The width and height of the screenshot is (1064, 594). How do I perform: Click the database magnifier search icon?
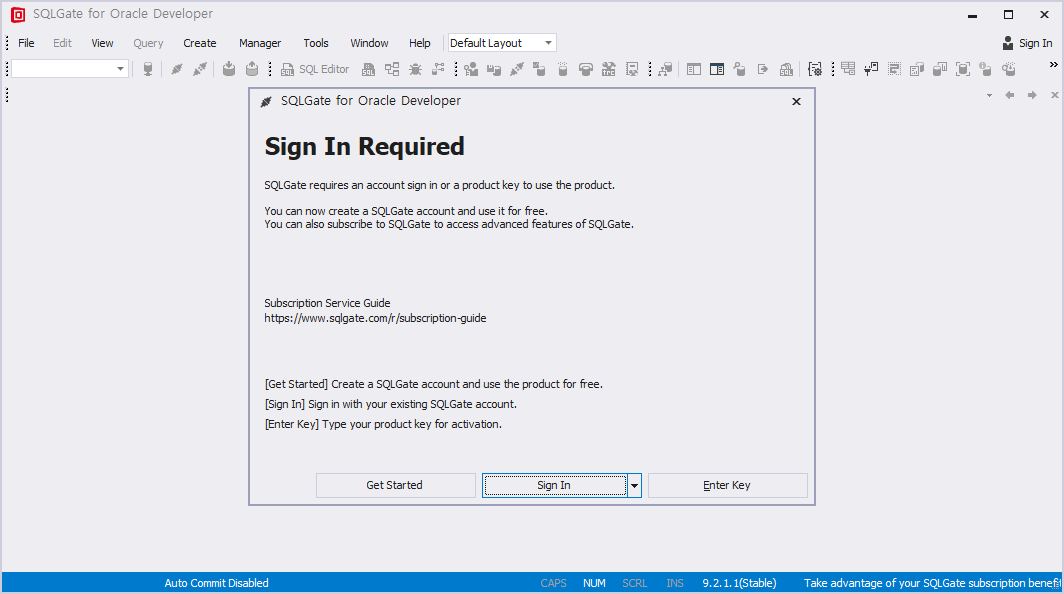[740, 69]
